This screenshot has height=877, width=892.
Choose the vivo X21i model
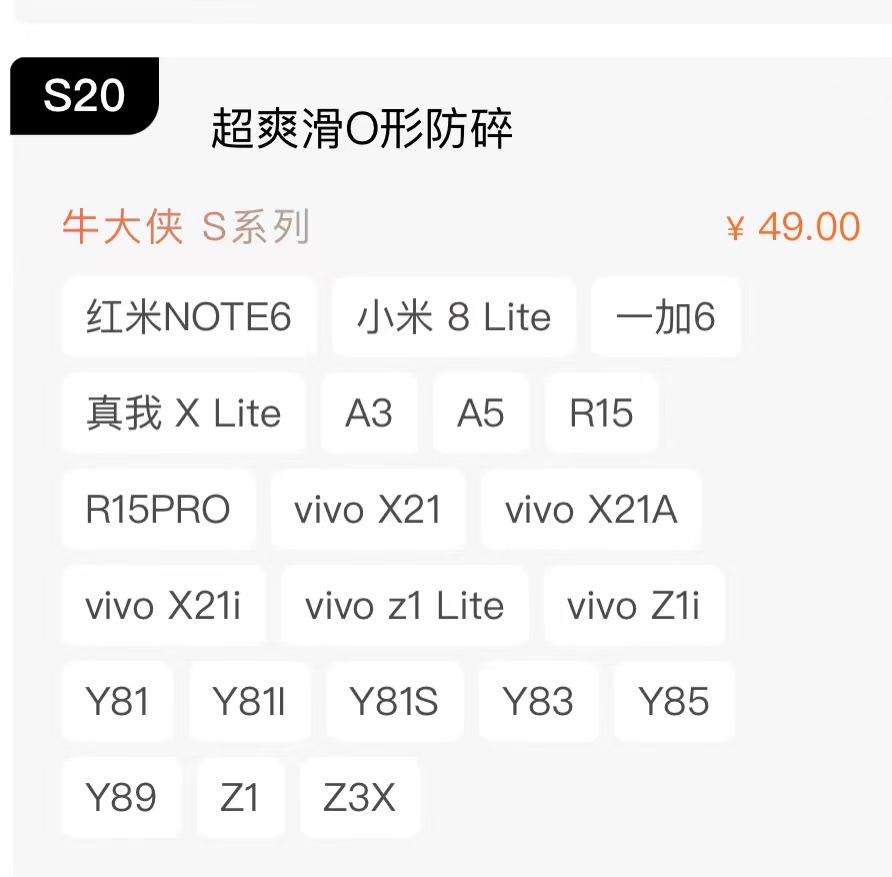click(163, 606)
